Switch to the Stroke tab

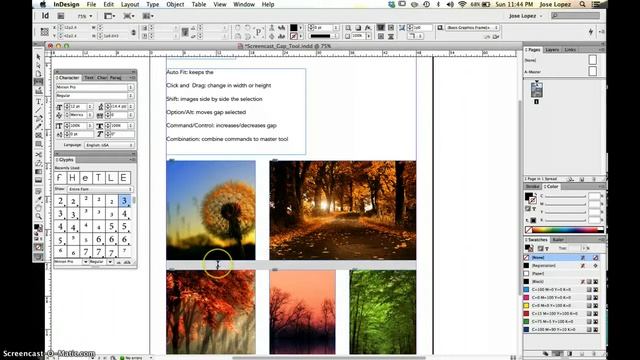(532, 187)
